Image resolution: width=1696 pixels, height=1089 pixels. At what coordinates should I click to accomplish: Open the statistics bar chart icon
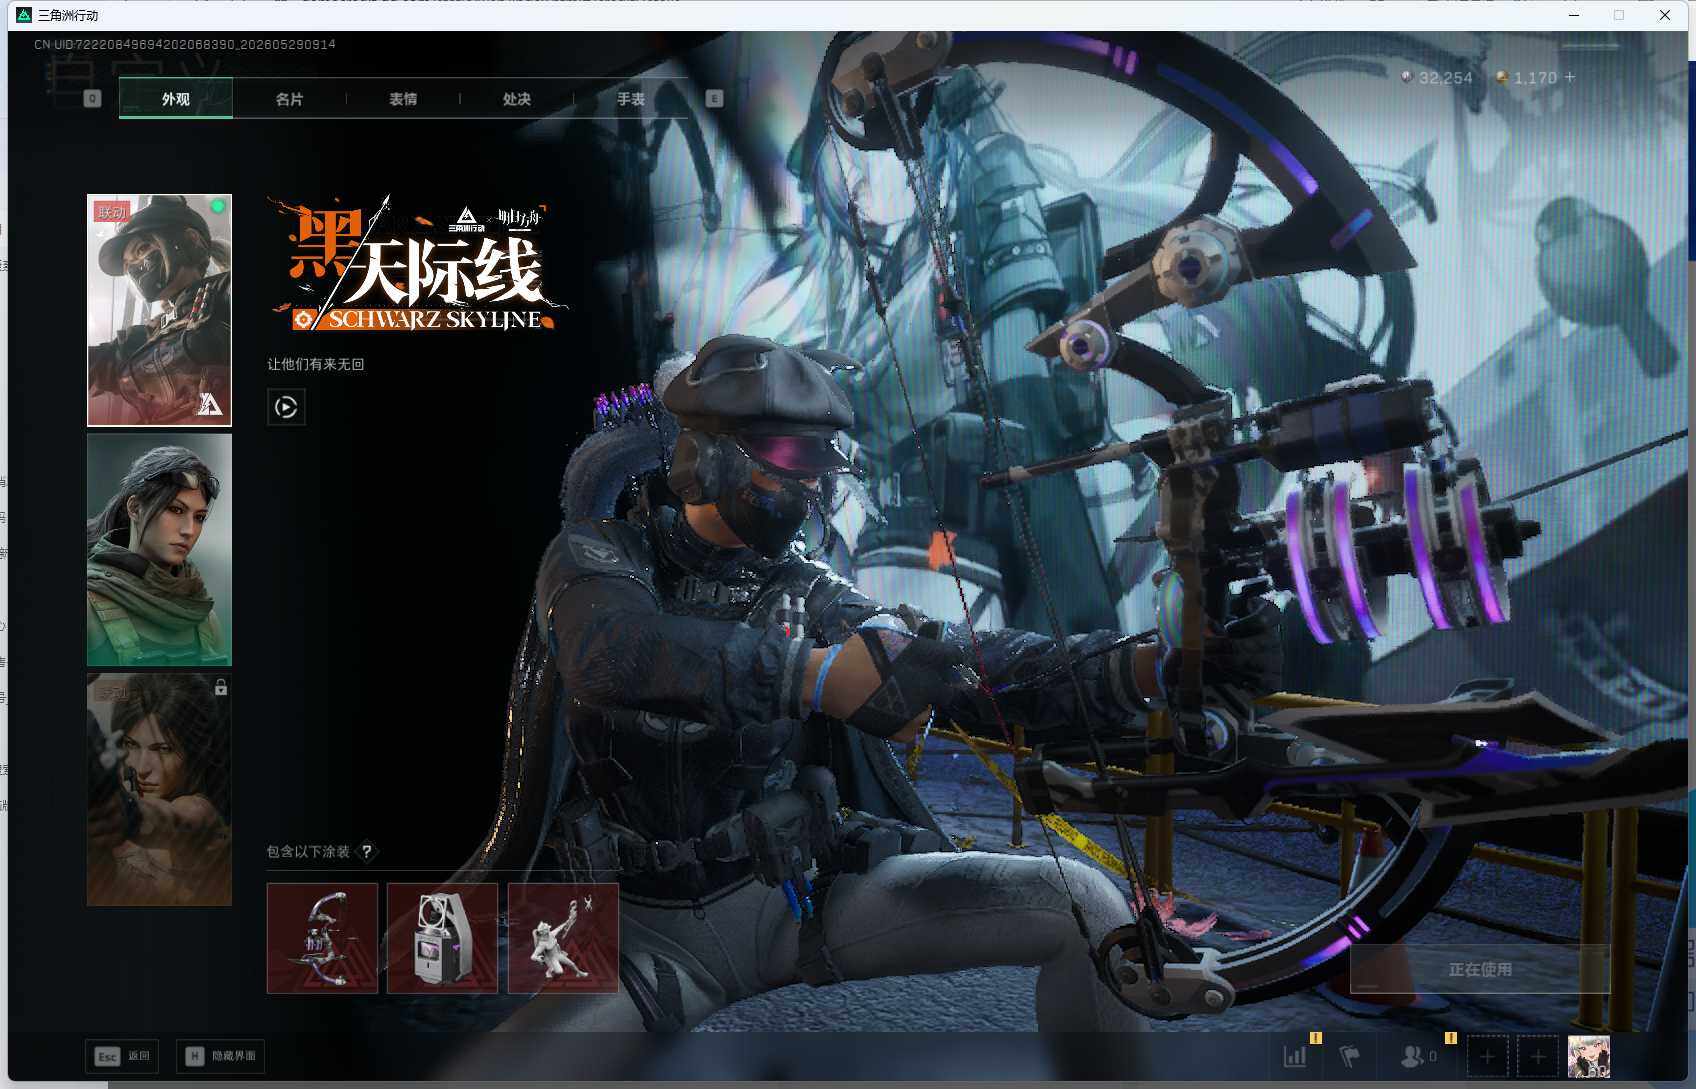coord(1295,1056)
